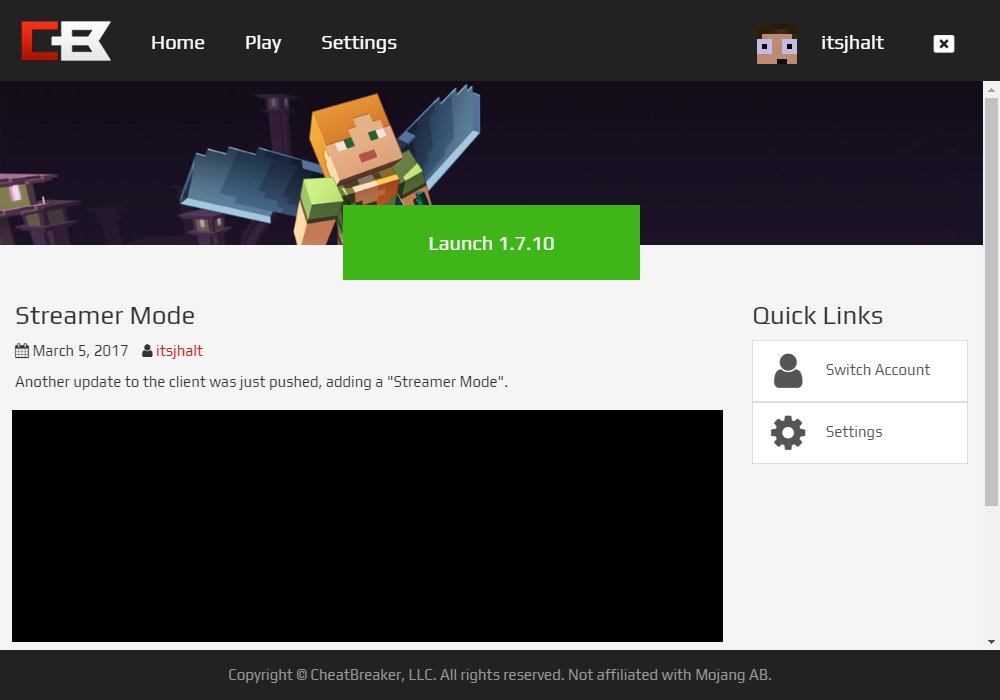Open the Streamer Mode post title

[105, 316]
